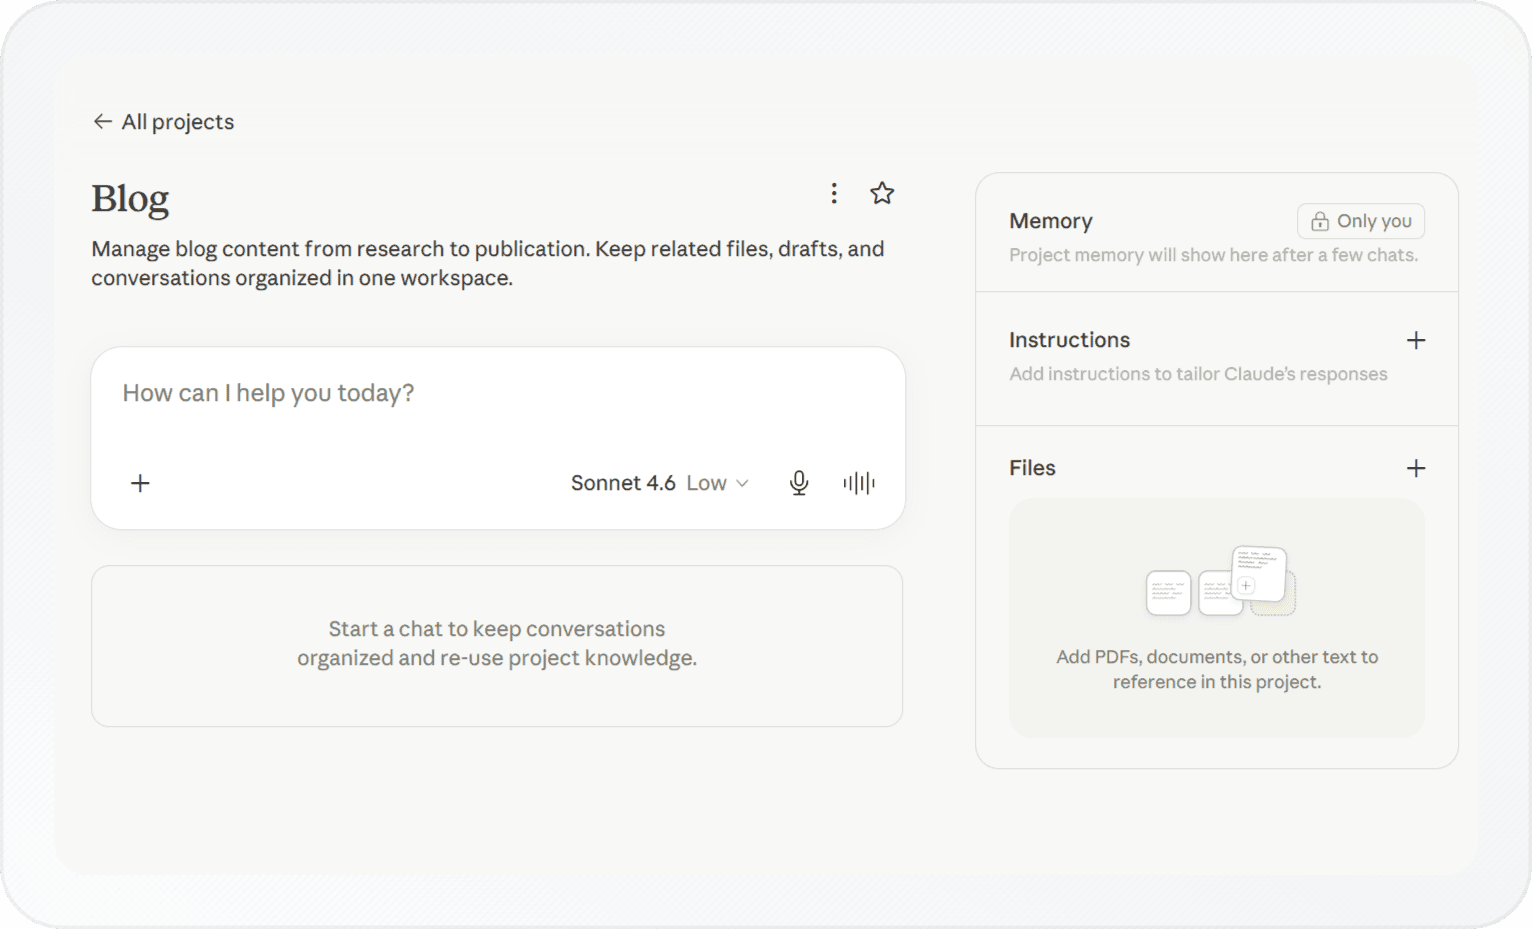Star the Blog project
1532x929 pixels.
(x=882, y=193)
